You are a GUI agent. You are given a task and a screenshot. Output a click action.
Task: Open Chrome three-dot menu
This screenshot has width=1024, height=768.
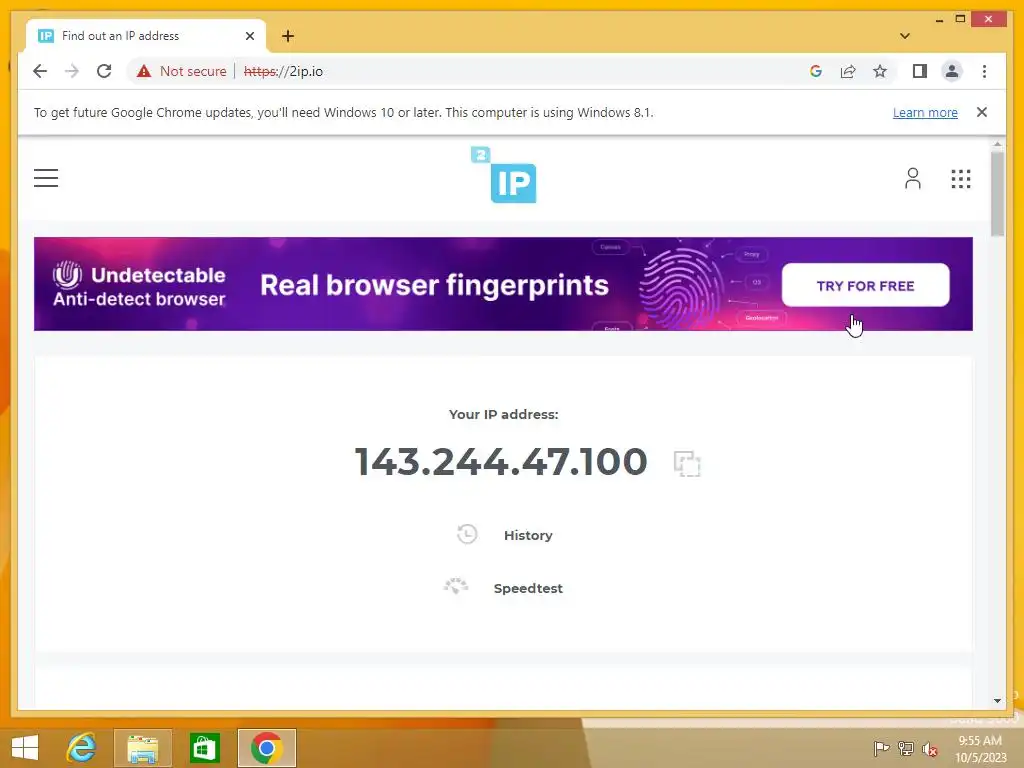tap(984, 71)
